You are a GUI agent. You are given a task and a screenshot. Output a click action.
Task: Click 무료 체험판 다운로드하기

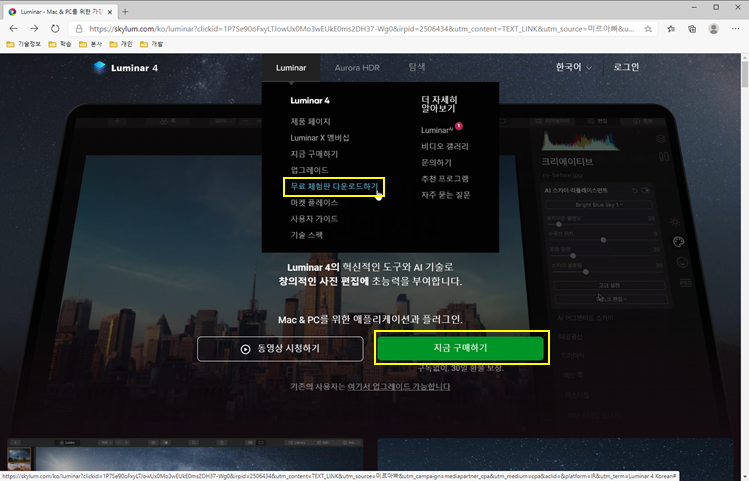[x=334, y=186]
